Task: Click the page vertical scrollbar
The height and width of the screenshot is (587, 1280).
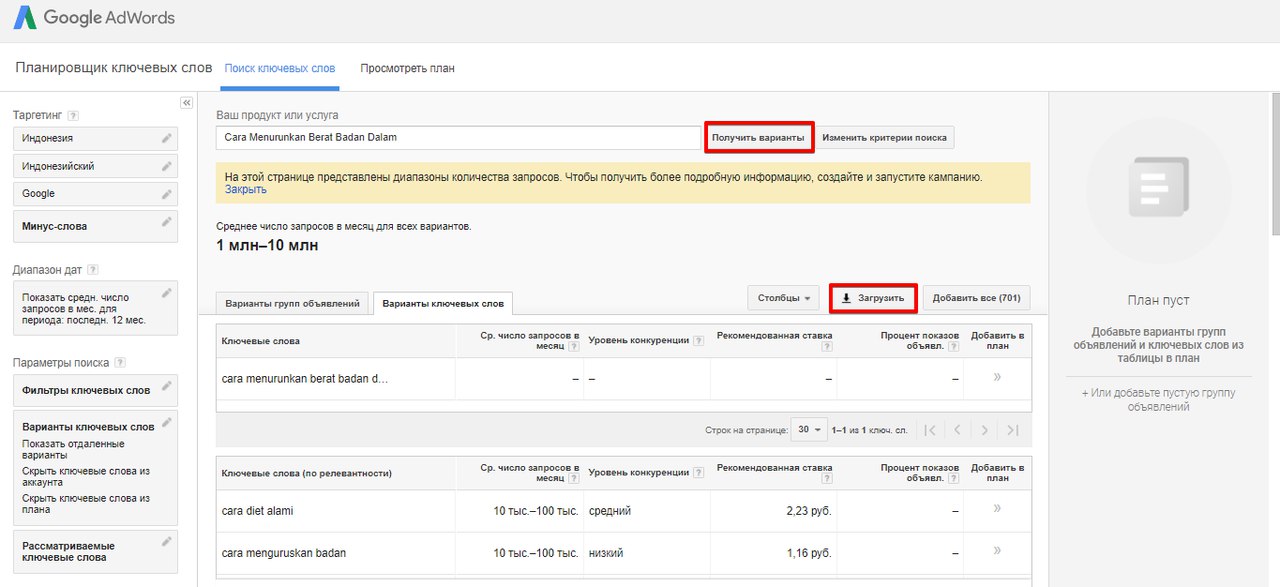Action: pyautogui.click(x=1275, y=164)
